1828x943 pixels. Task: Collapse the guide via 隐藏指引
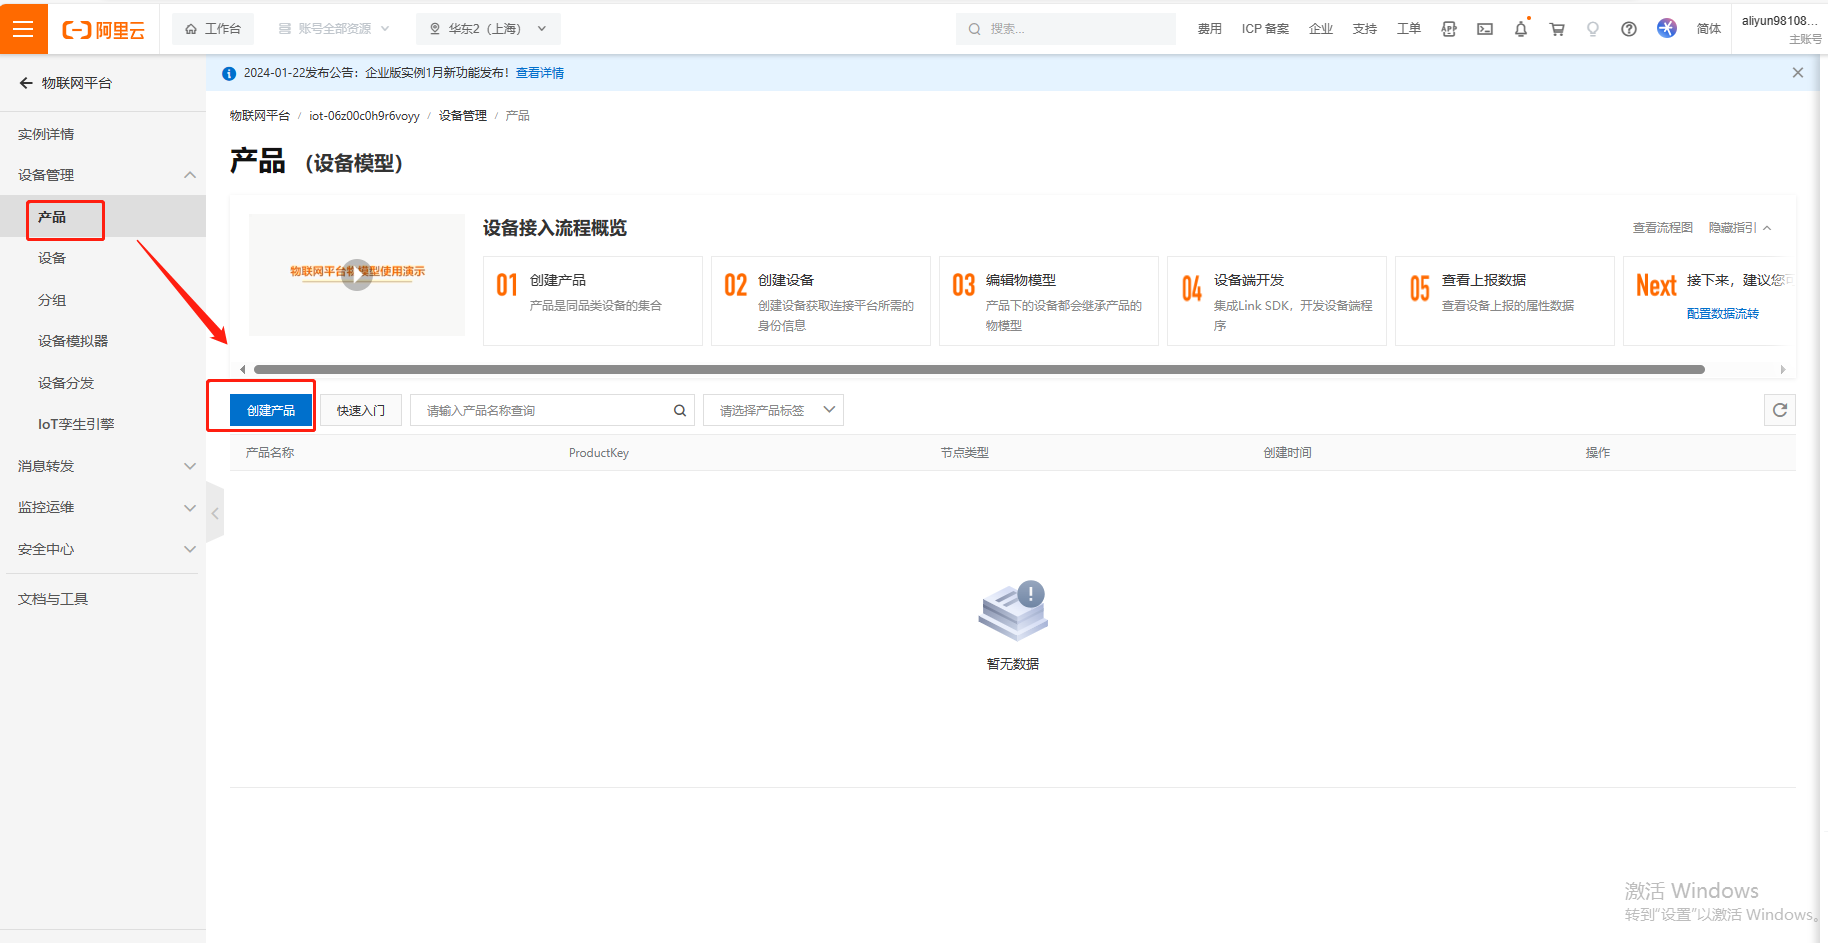[x=1739, y=228]
